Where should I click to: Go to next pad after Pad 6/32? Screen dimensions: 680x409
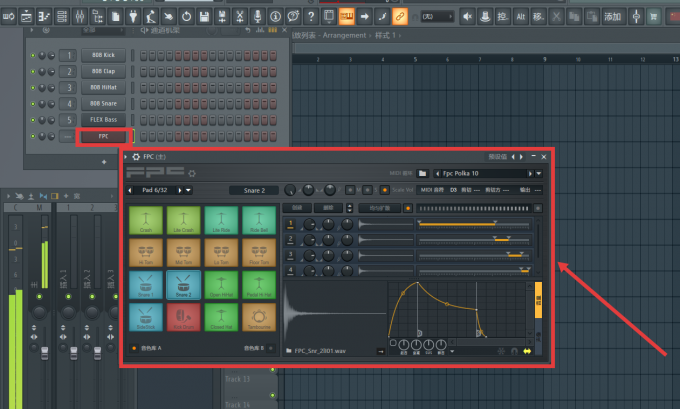[x=180, y=190]
